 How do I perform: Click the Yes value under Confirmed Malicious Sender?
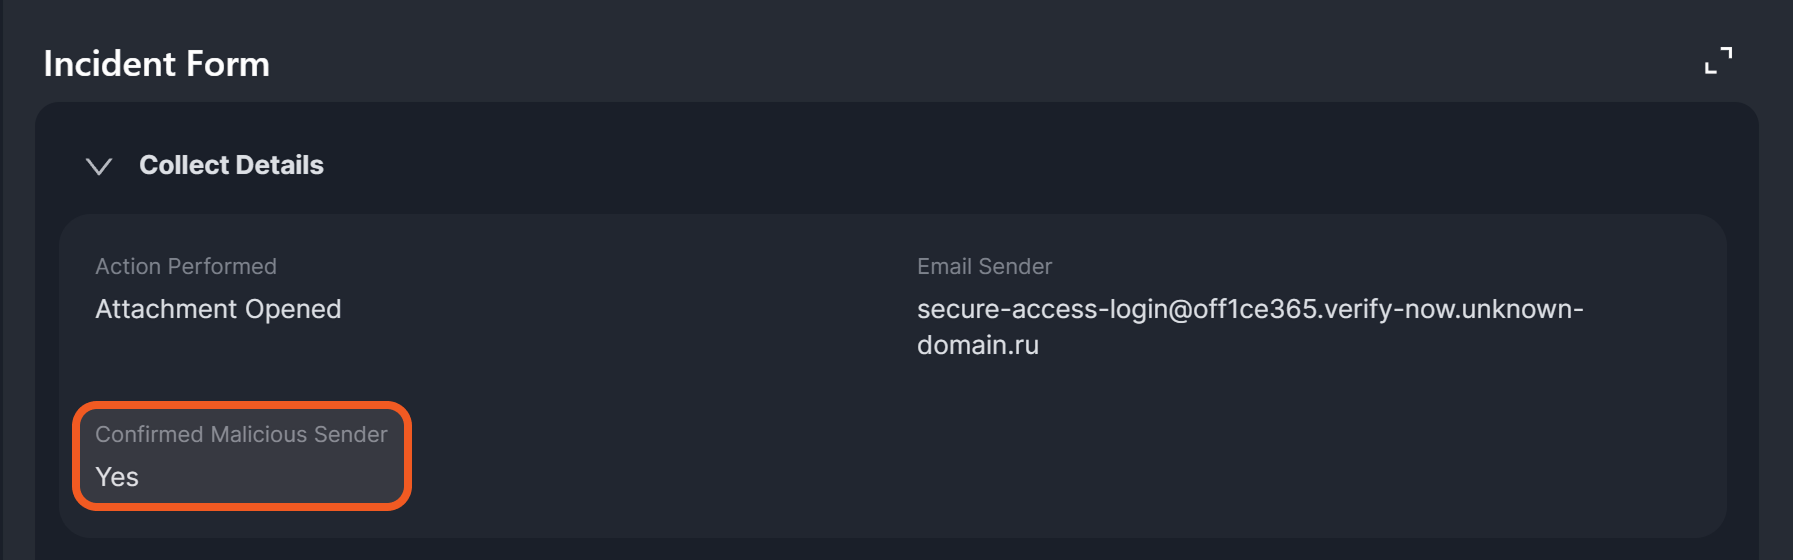click(x=117, y=477)
